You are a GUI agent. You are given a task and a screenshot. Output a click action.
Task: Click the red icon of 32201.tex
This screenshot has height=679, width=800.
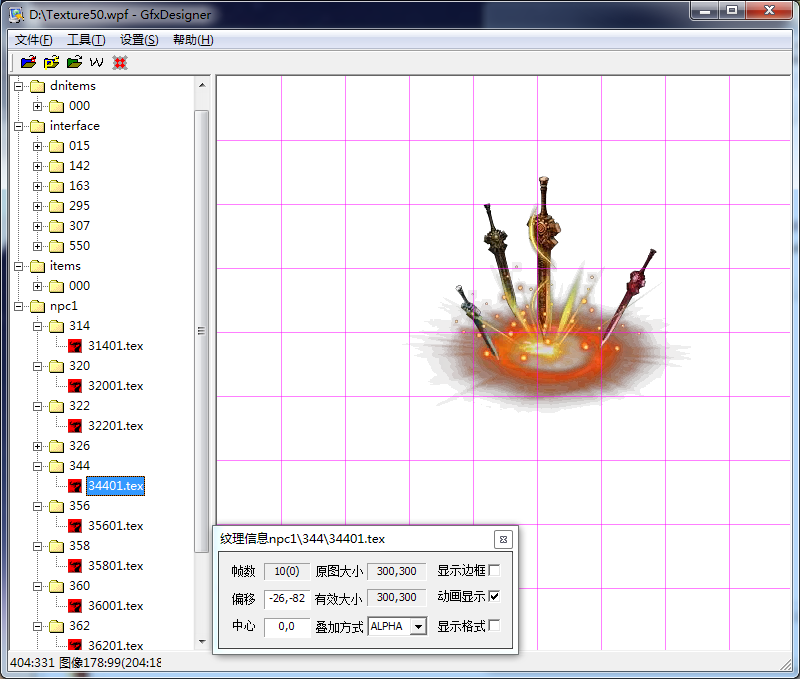click(75, 426)
